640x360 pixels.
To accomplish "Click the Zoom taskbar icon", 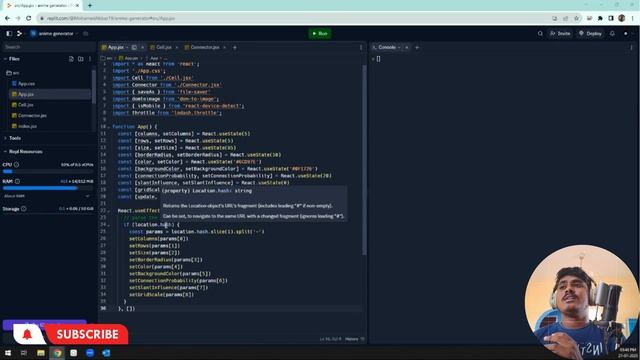I will point(90,353).
